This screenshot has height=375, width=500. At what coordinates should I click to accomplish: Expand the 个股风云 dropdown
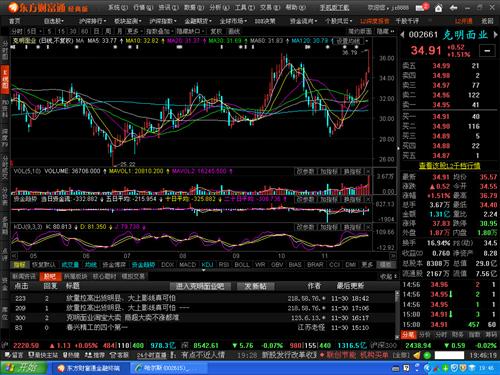(x=339, y=21)
